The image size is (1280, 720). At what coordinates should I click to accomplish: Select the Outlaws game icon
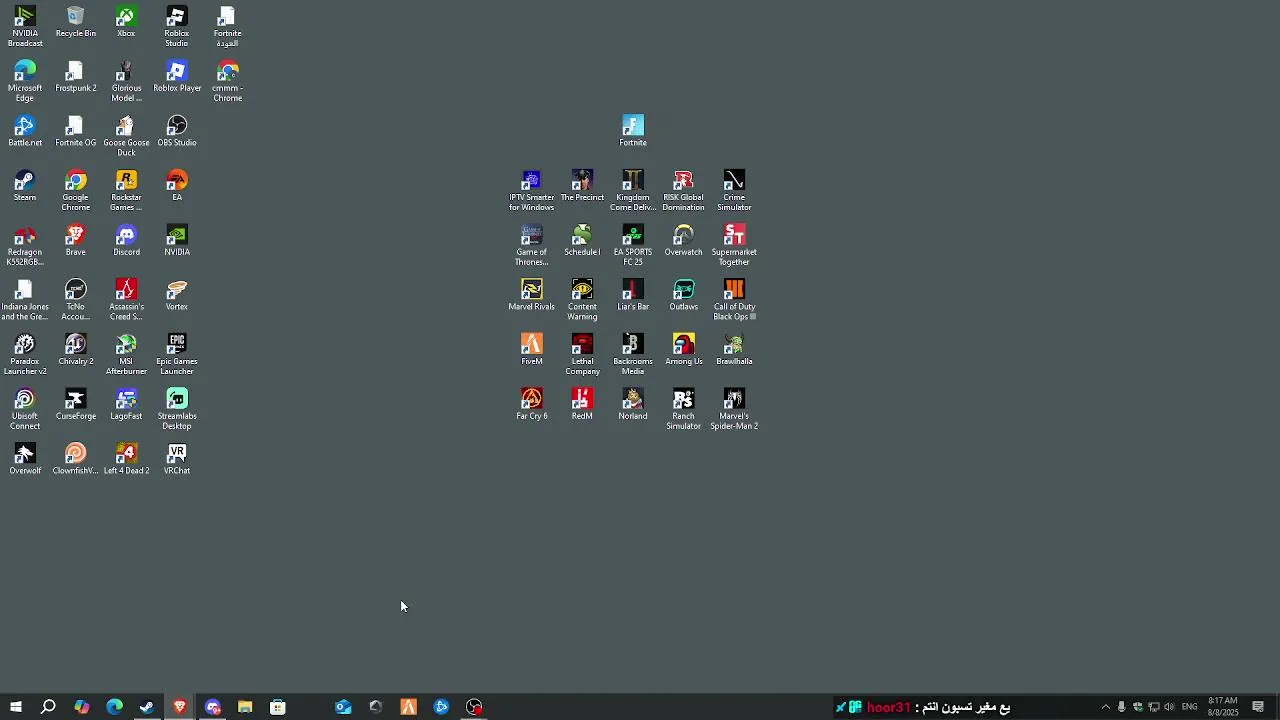point(684,295)
